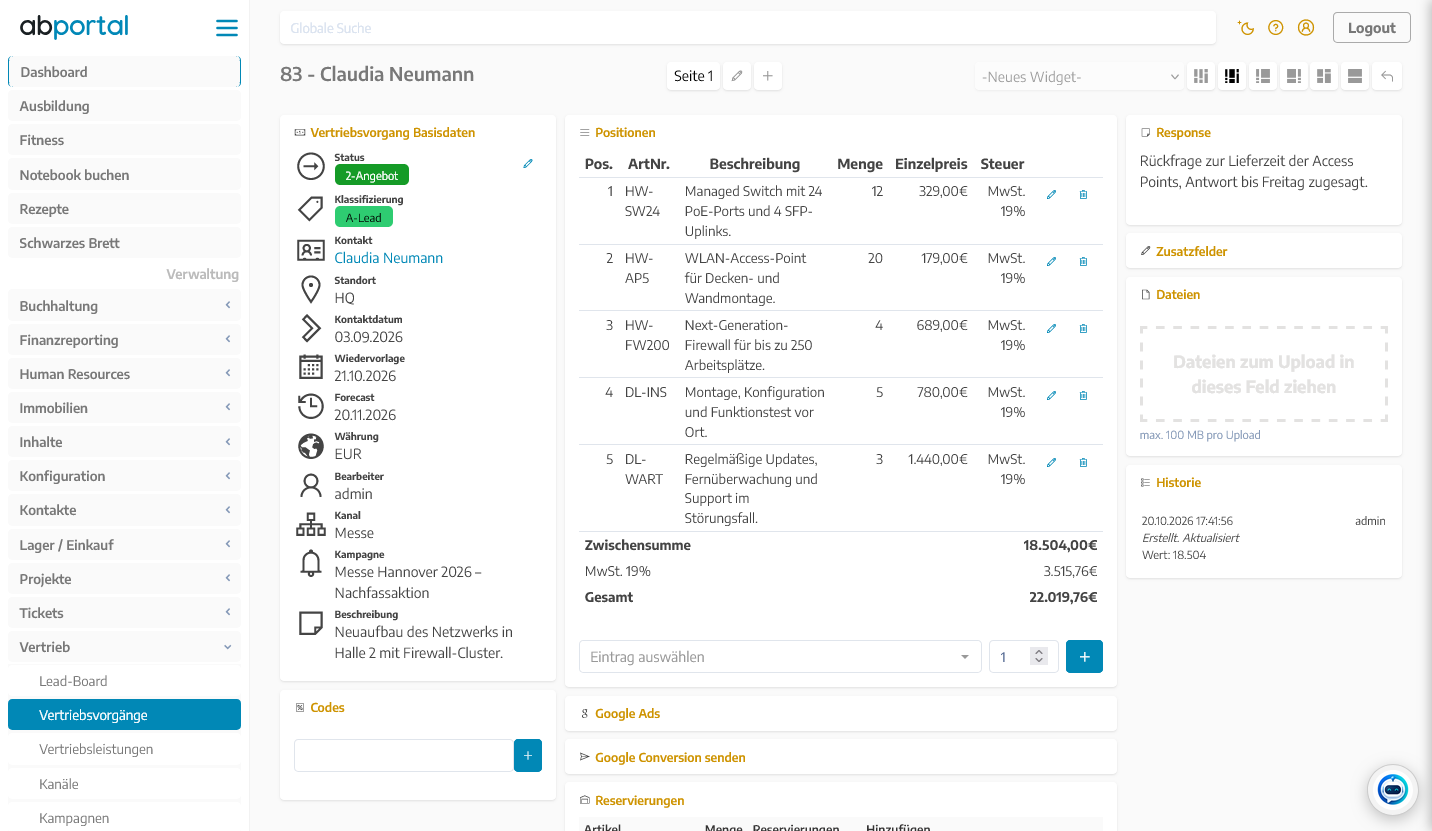The image size is (1432, 831).
Task: Add position with blue plus button
Action: click(x=1085, y=657)
